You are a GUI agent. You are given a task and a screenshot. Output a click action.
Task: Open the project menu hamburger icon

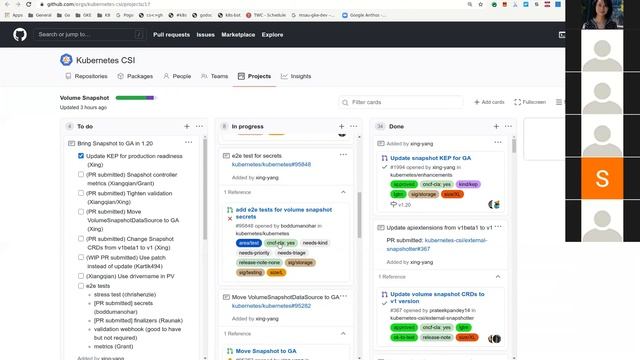tap(559, 102)
